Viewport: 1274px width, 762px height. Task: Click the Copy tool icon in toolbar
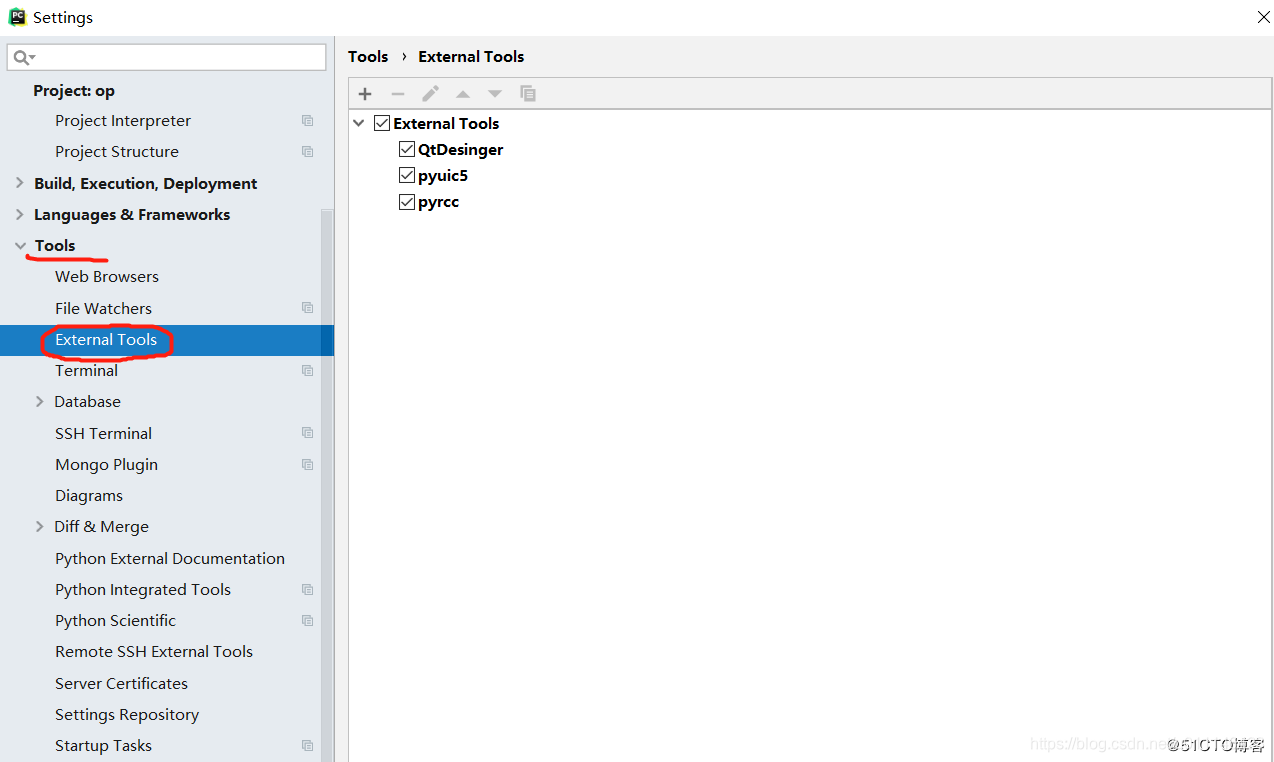tap(528, 93)
